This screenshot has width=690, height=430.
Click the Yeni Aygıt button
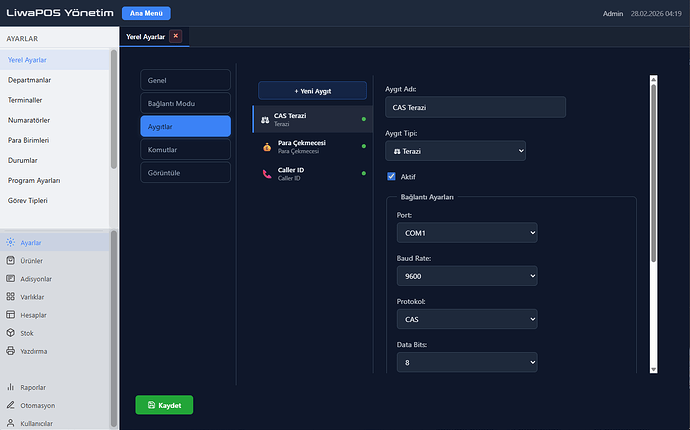[311, 91]
